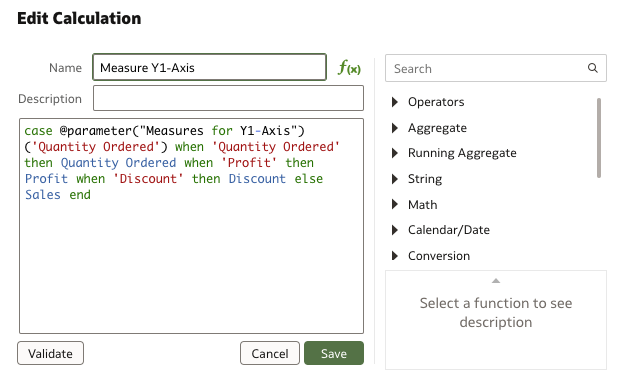Collapse description panel with up arrow
This screenshot has width=622, height=391.
496,281
